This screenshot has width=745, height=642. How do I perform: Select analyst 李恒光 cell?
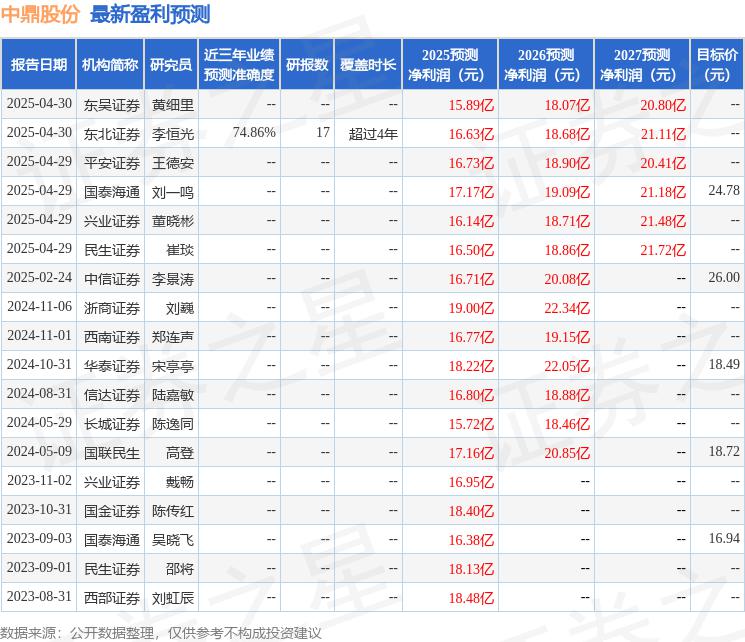point(173,134)
